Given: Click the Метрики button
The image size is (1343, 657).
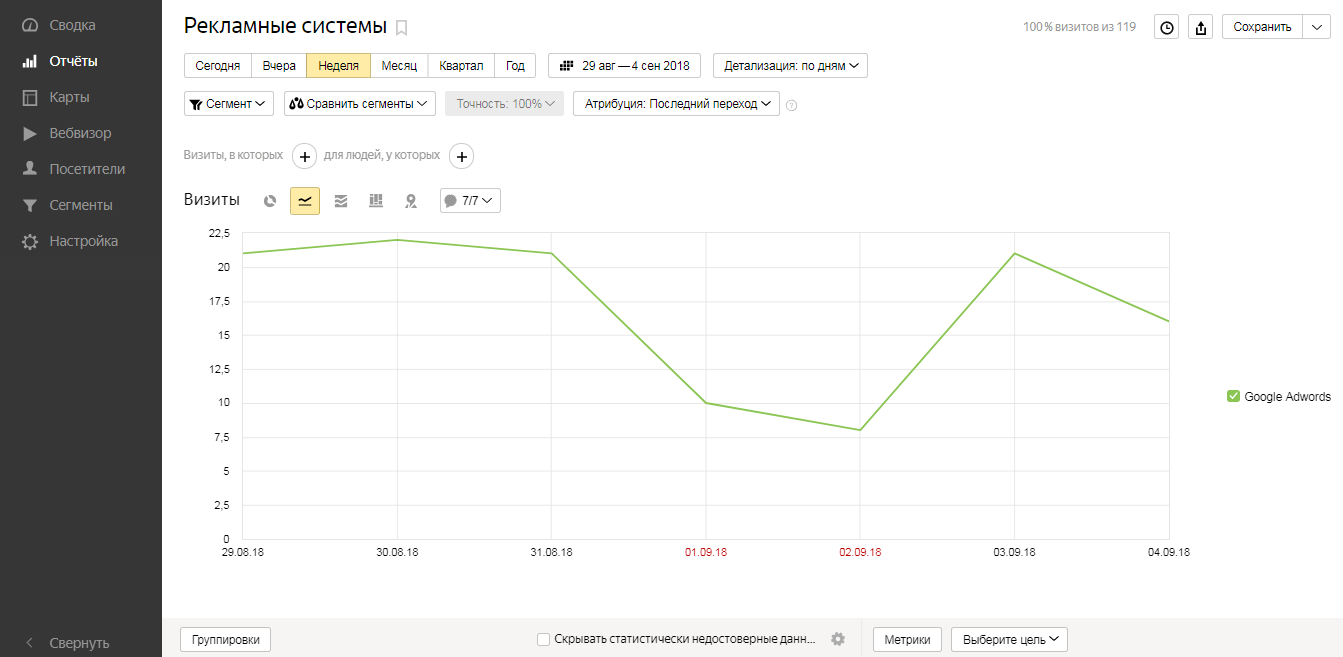Looking at the screenshot, I should click(x=907, y=640).
